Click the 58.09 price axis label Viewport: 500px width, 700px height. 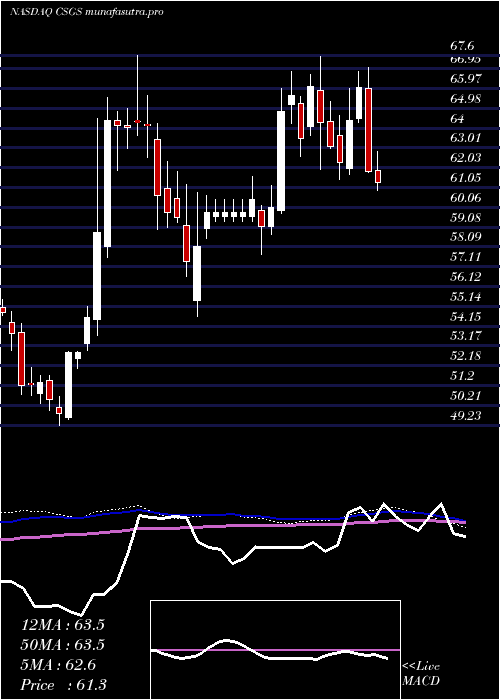click(466, 237)
